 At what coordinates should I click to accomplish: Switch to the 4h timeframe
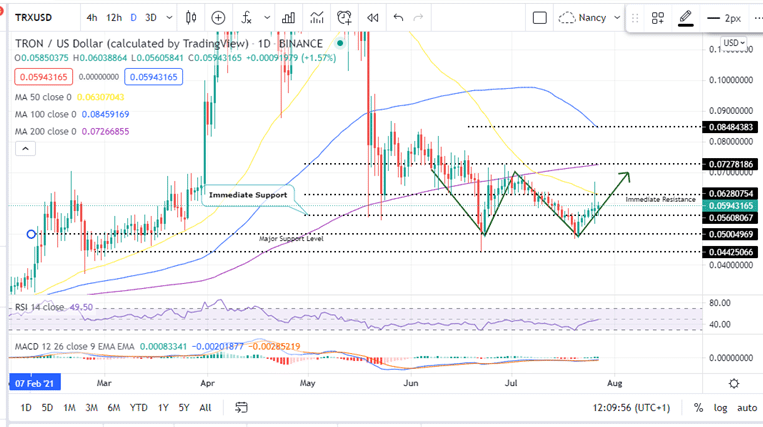pyautogui.click(x=91, y=18)
